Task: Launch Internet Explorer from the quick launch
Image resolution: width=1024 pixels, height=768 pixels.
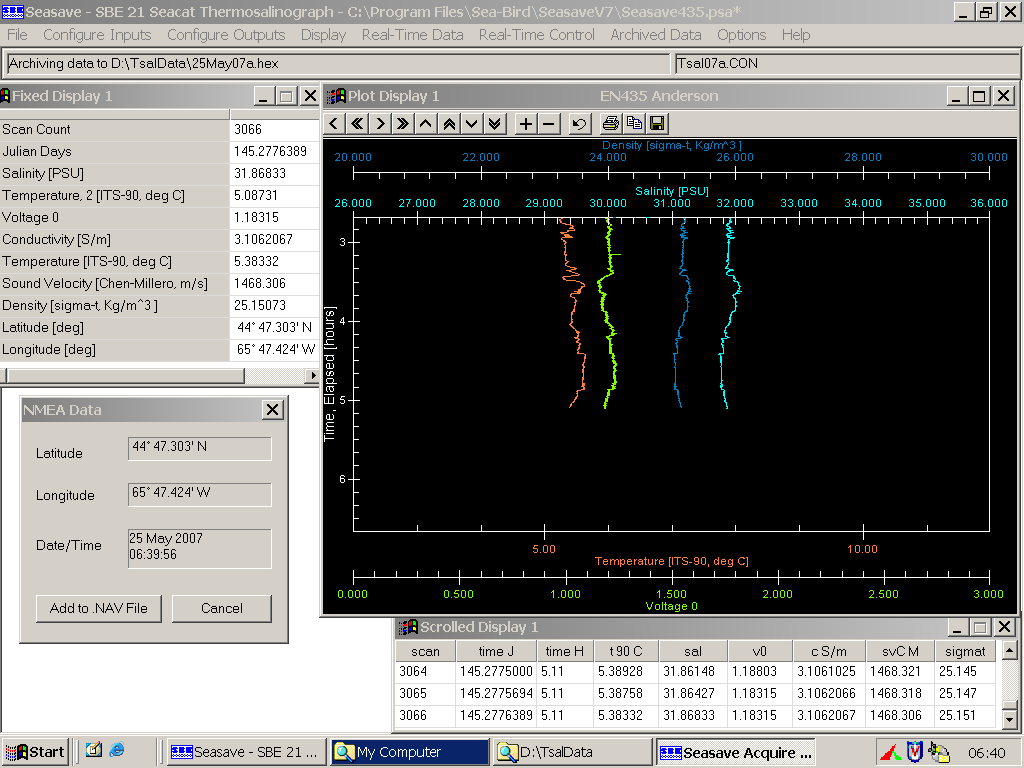Action: 118,750
